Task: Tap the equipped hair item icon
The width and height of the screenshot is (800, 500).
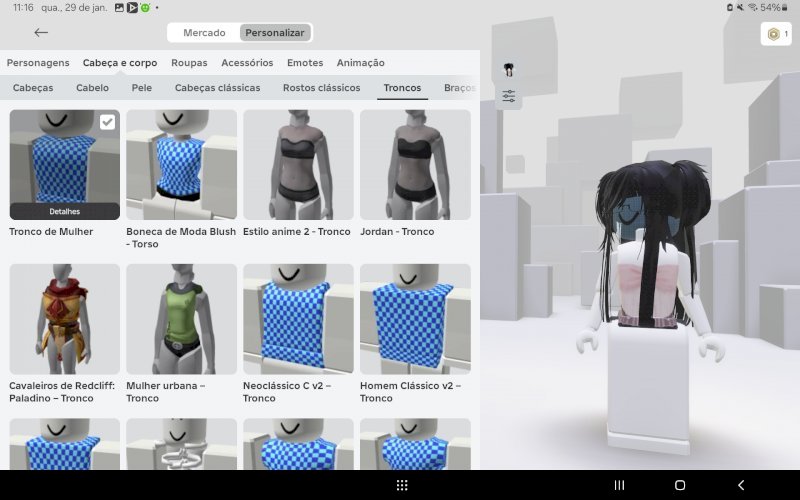Action: [x=509, y=69]
